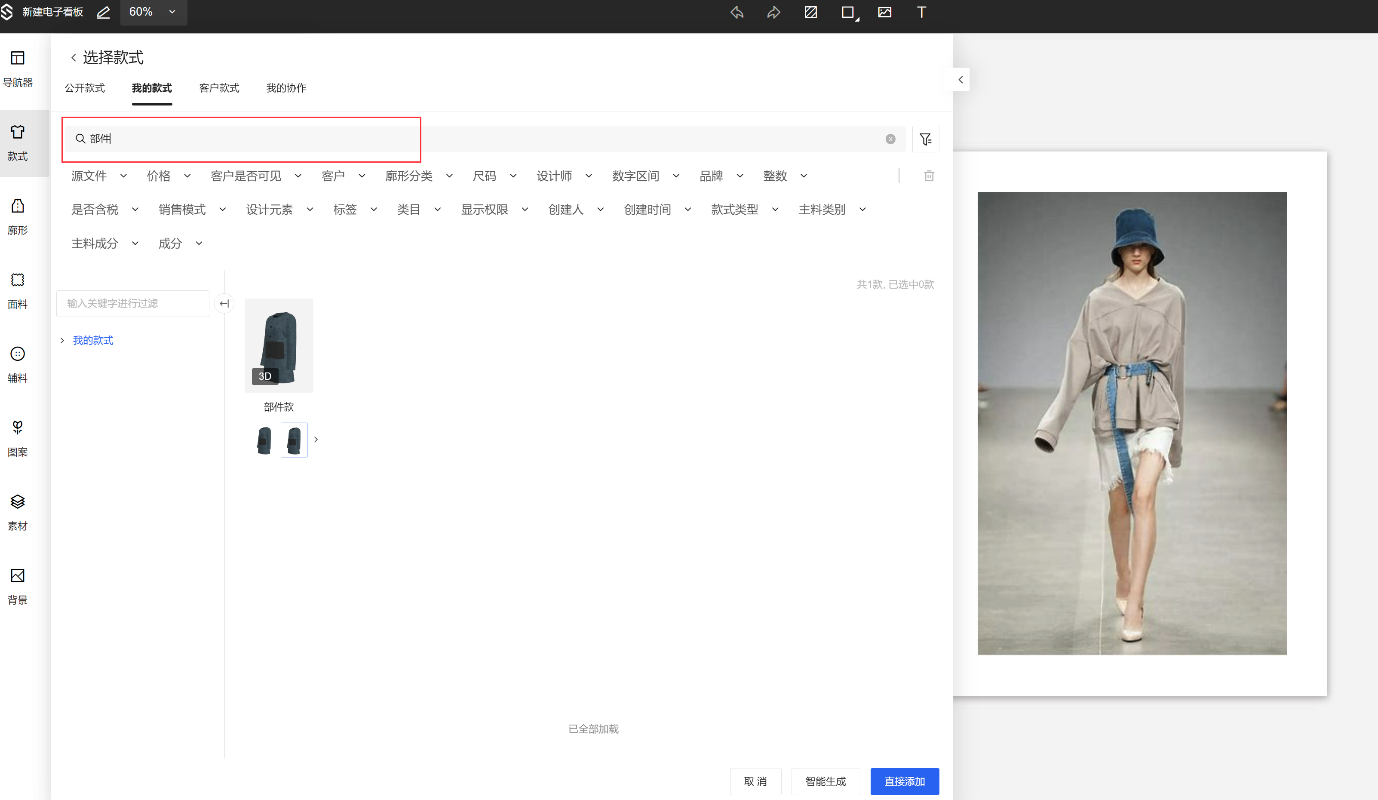1378x800 pixels.
Task: Open the 价格 filter dropdown
Action: pyautogui.click(x=166, y=176)
